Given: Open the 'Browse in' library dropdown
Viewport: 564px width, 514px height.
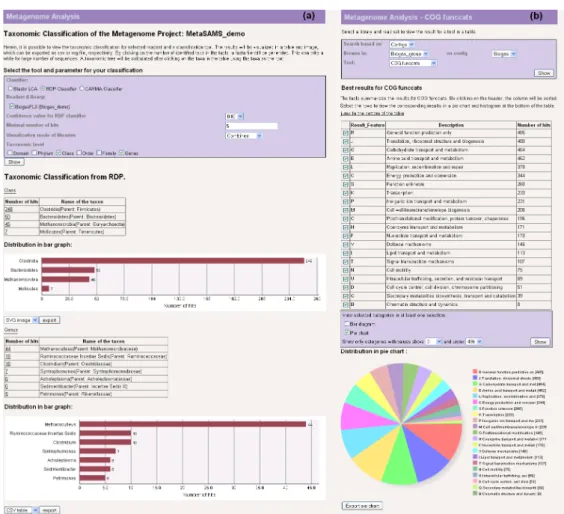Looking at the screenshot, I should click(409, 54).
